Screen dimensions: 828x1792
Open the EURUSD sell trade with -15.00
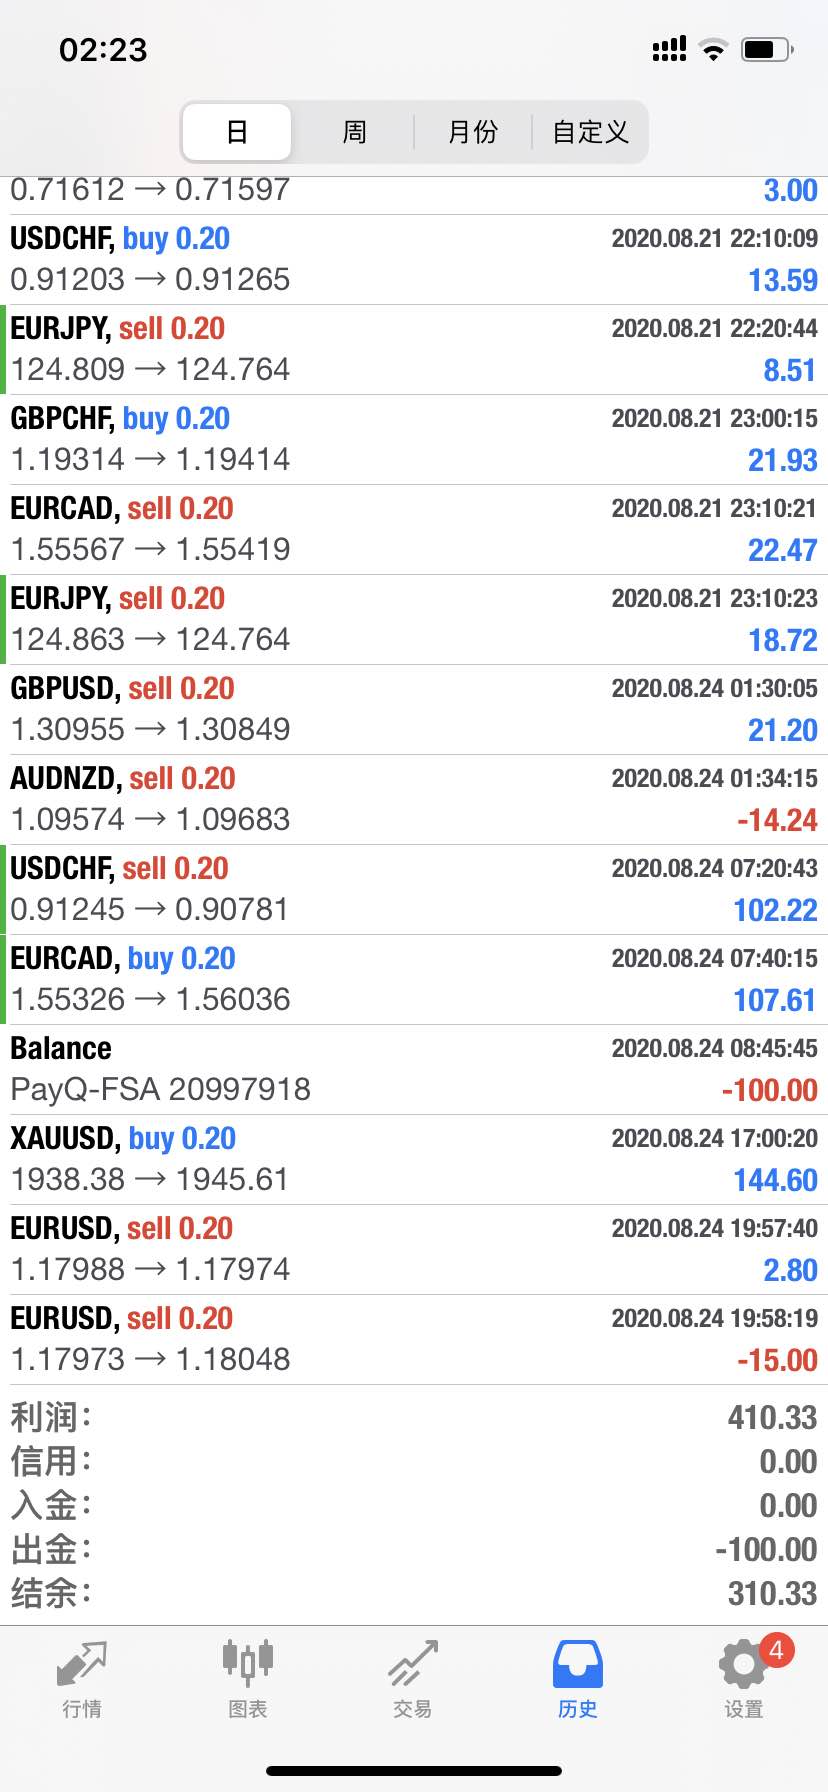point(414,1340)
